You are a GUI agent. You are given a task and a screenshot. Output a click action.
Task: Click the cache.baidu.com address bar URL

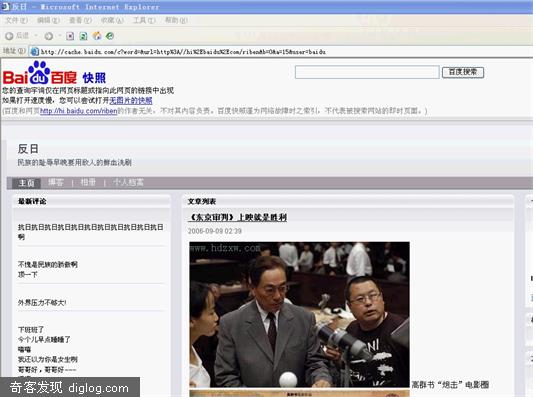coord(184,52)
